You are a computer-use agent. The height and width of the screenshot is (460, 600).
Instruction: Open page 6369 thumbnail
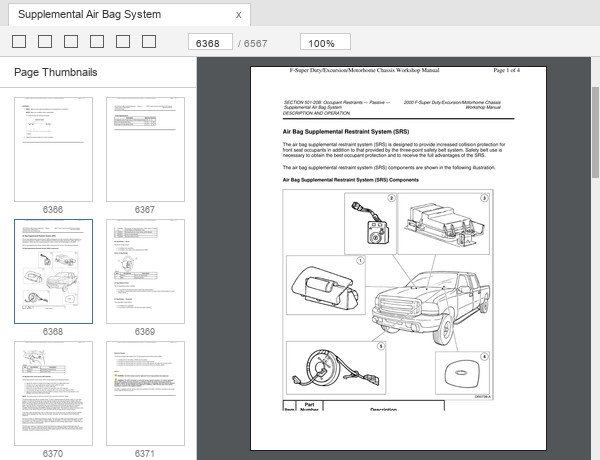tap(145, 271)
